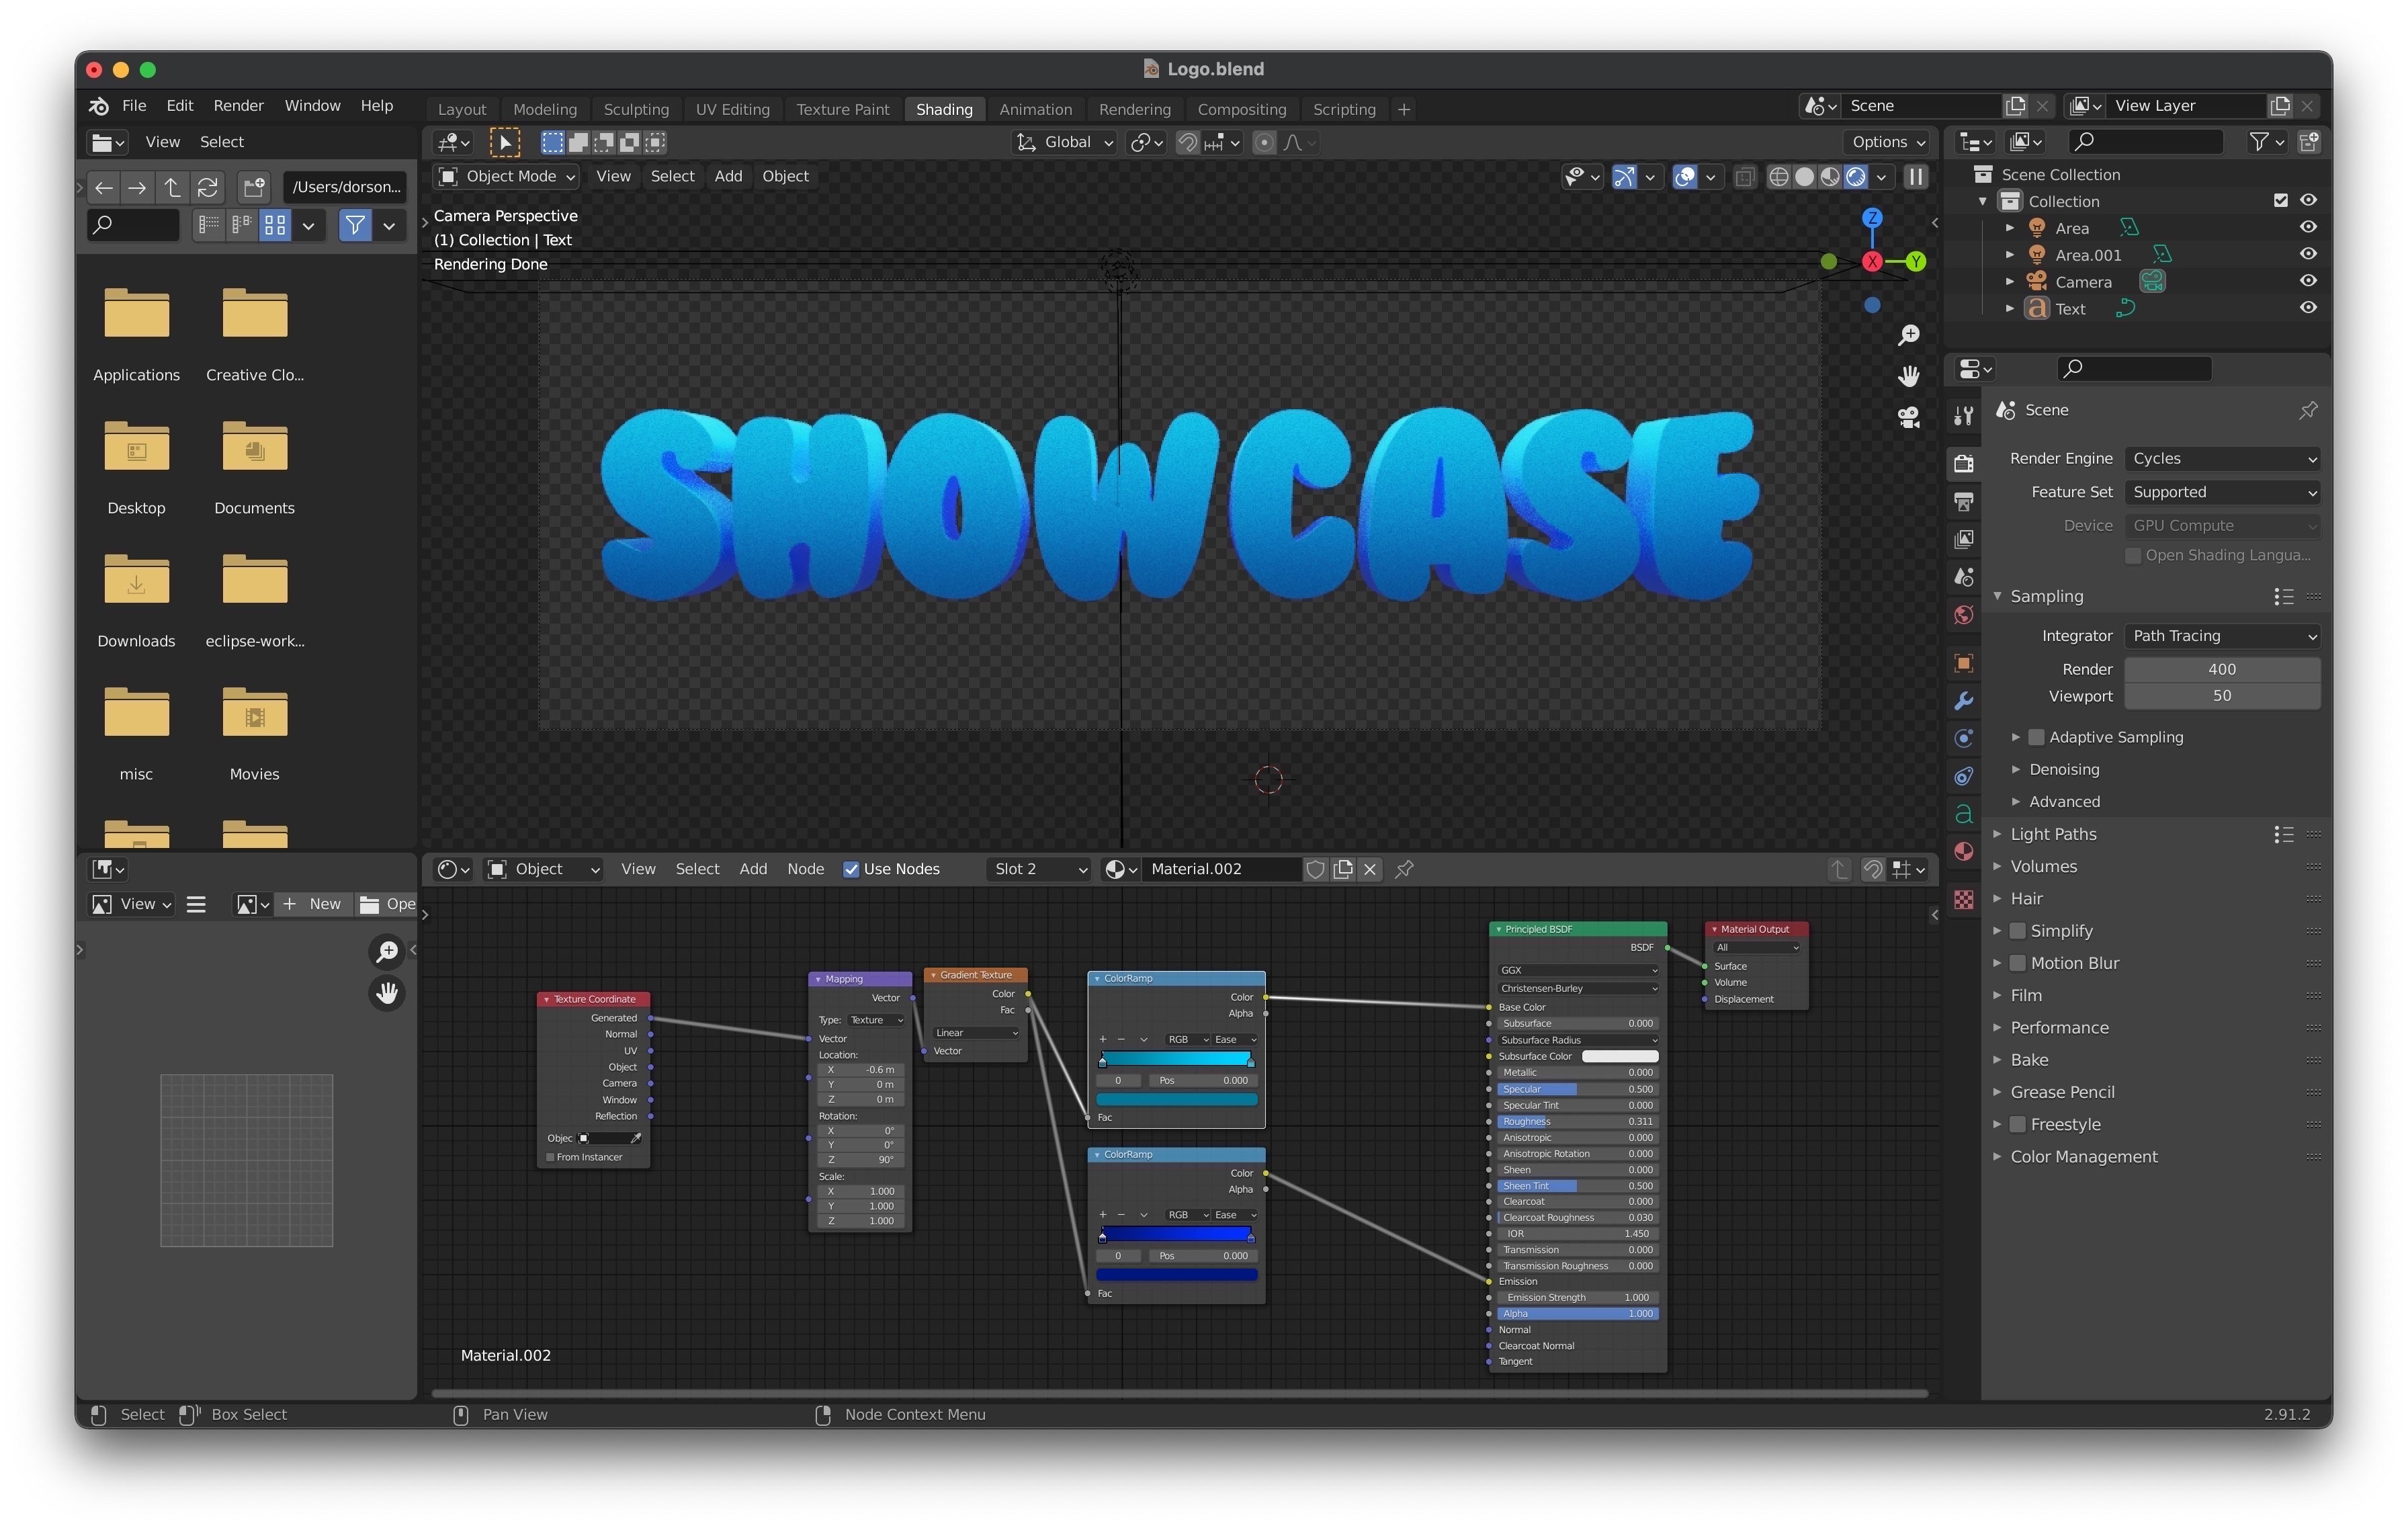Open Render Properties with the camera icon

click(x=1963, y=463)
